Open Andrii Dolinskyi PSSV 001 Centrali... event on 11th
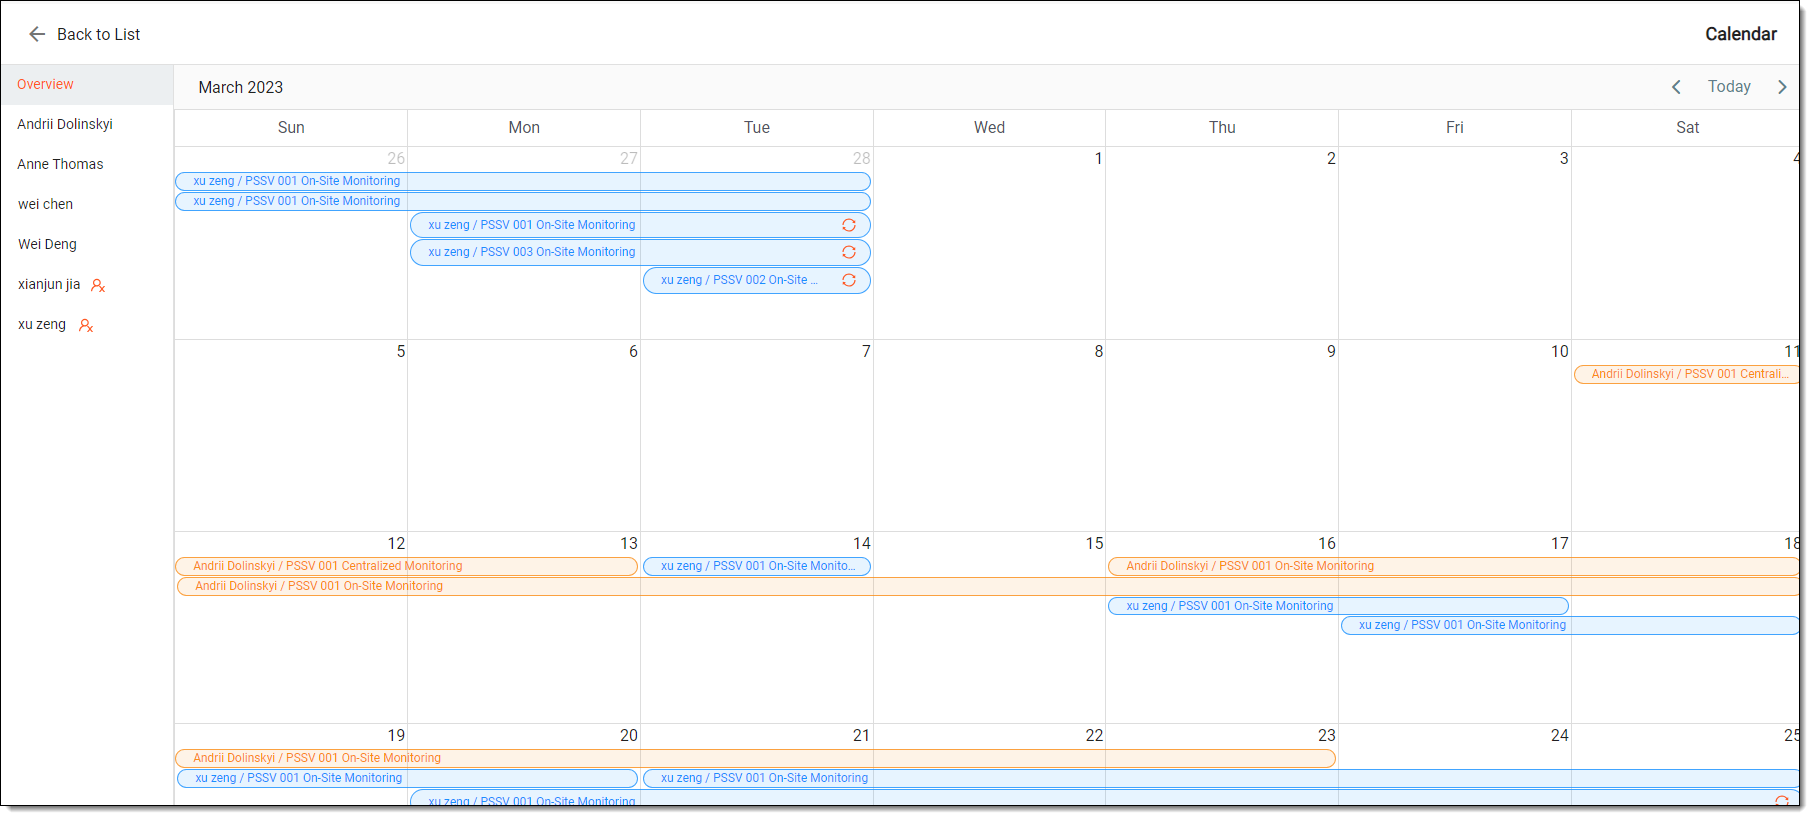1812x818 pixels. (x=1686, y=374)
